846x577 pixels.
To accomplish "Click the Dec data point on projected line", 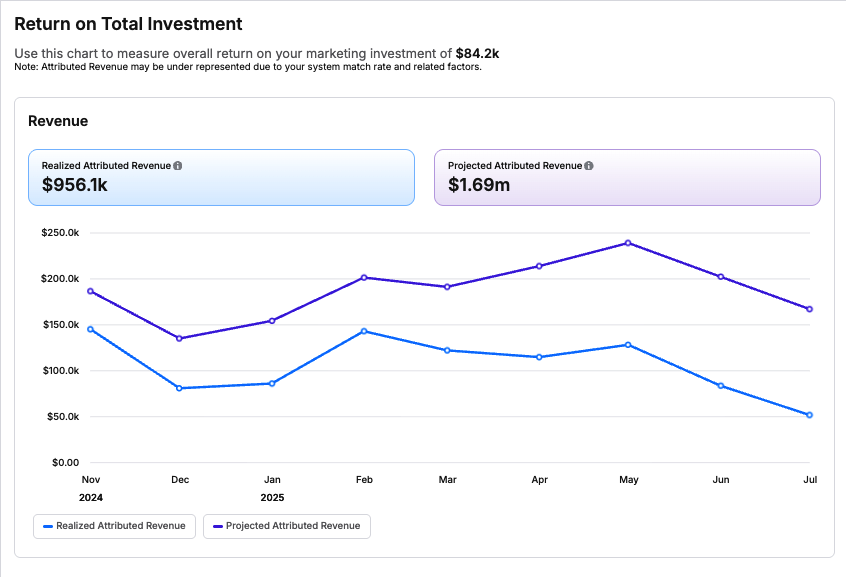I will [180, 339].
